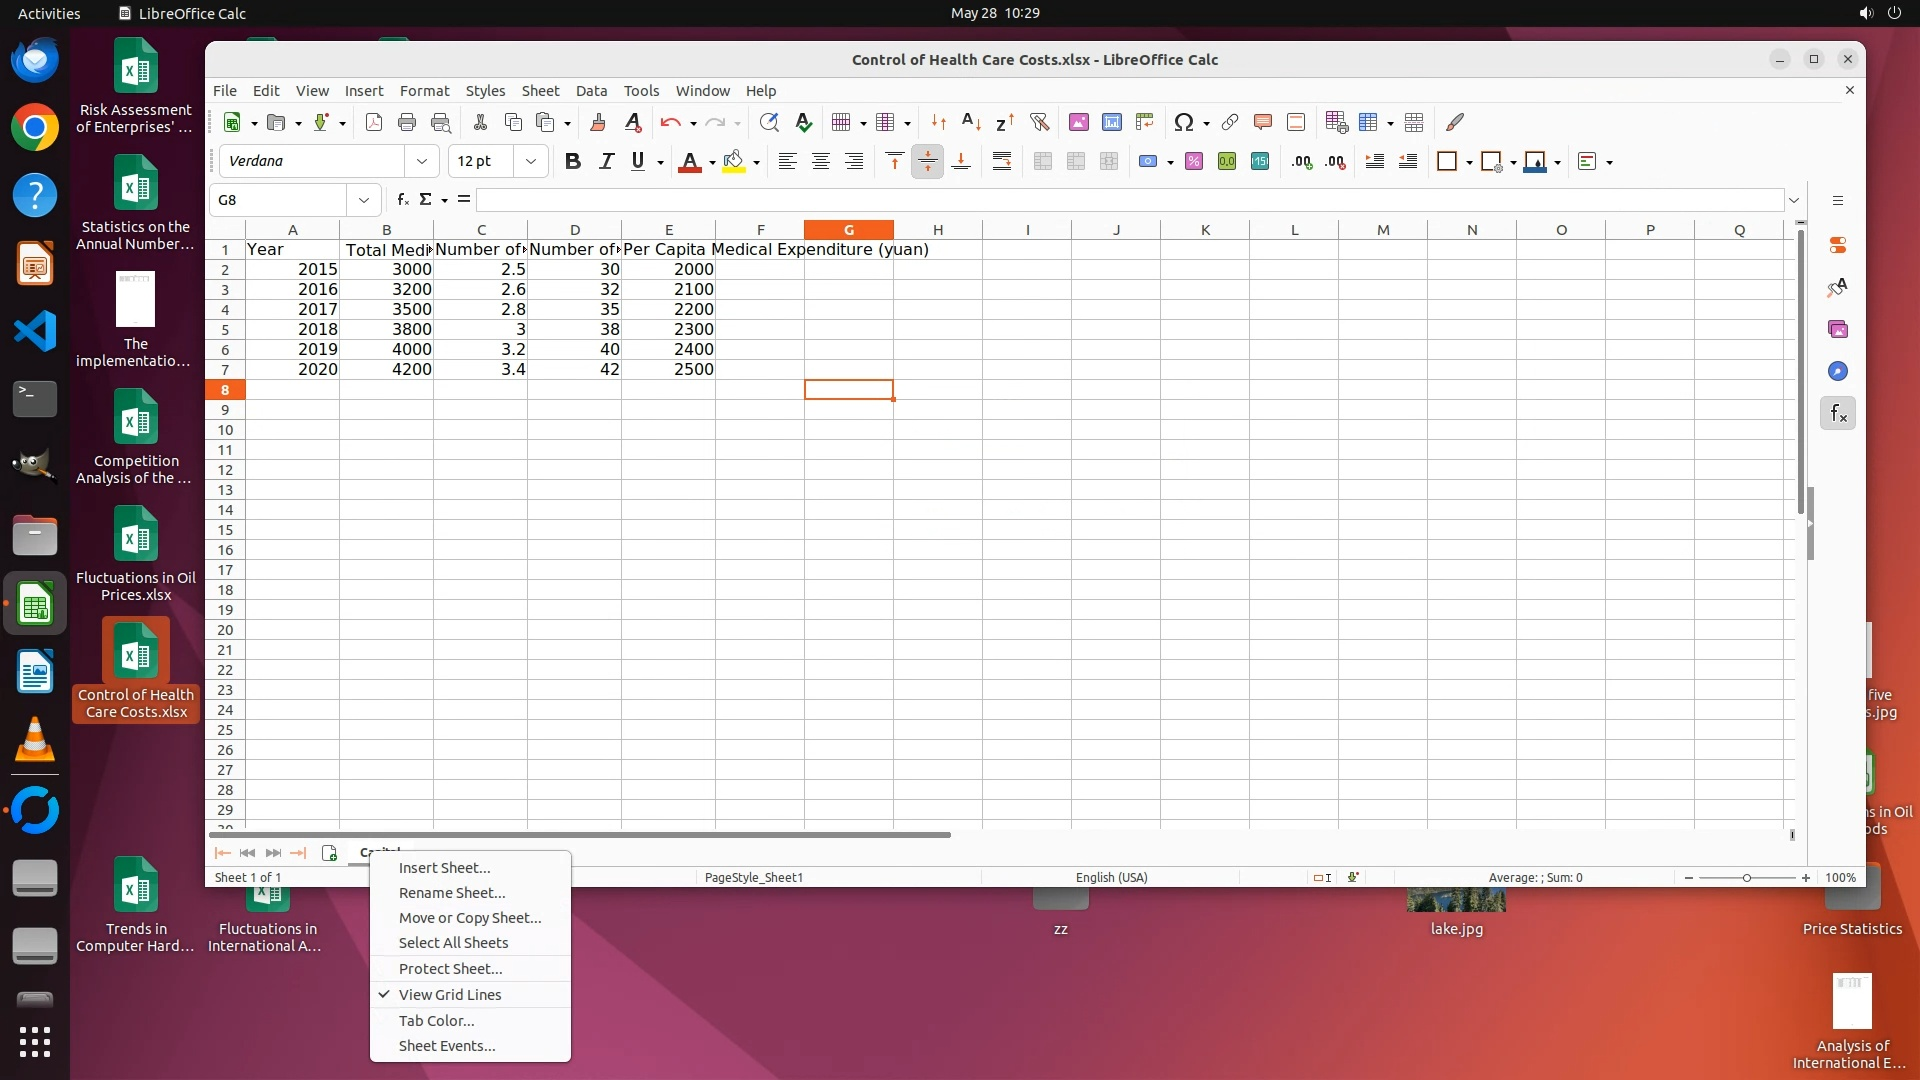Expand the font name dropdown for Verdana
Screen dimensions: 1920x1080
coord(421,162)
